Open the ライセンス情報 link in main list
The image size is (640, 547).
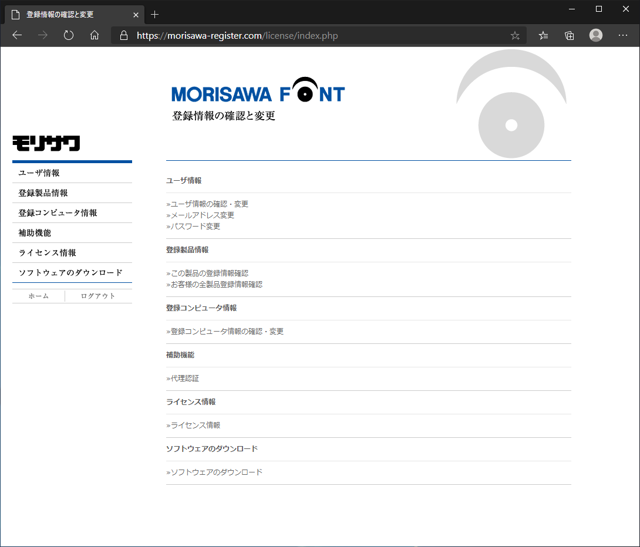pyautogui.click(x=193, y=425)
